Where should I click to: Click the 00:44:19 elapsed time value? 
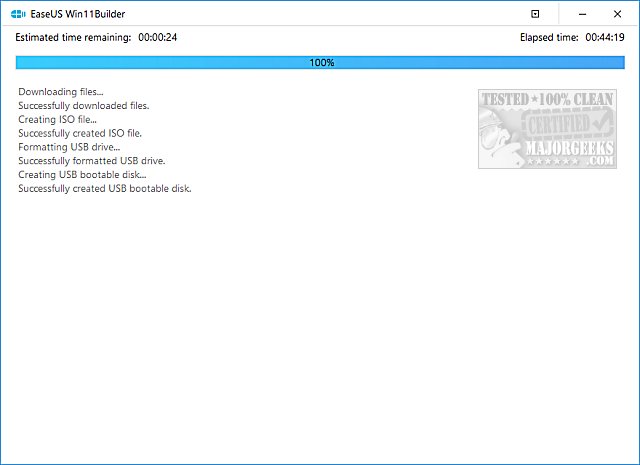point(605,38)
